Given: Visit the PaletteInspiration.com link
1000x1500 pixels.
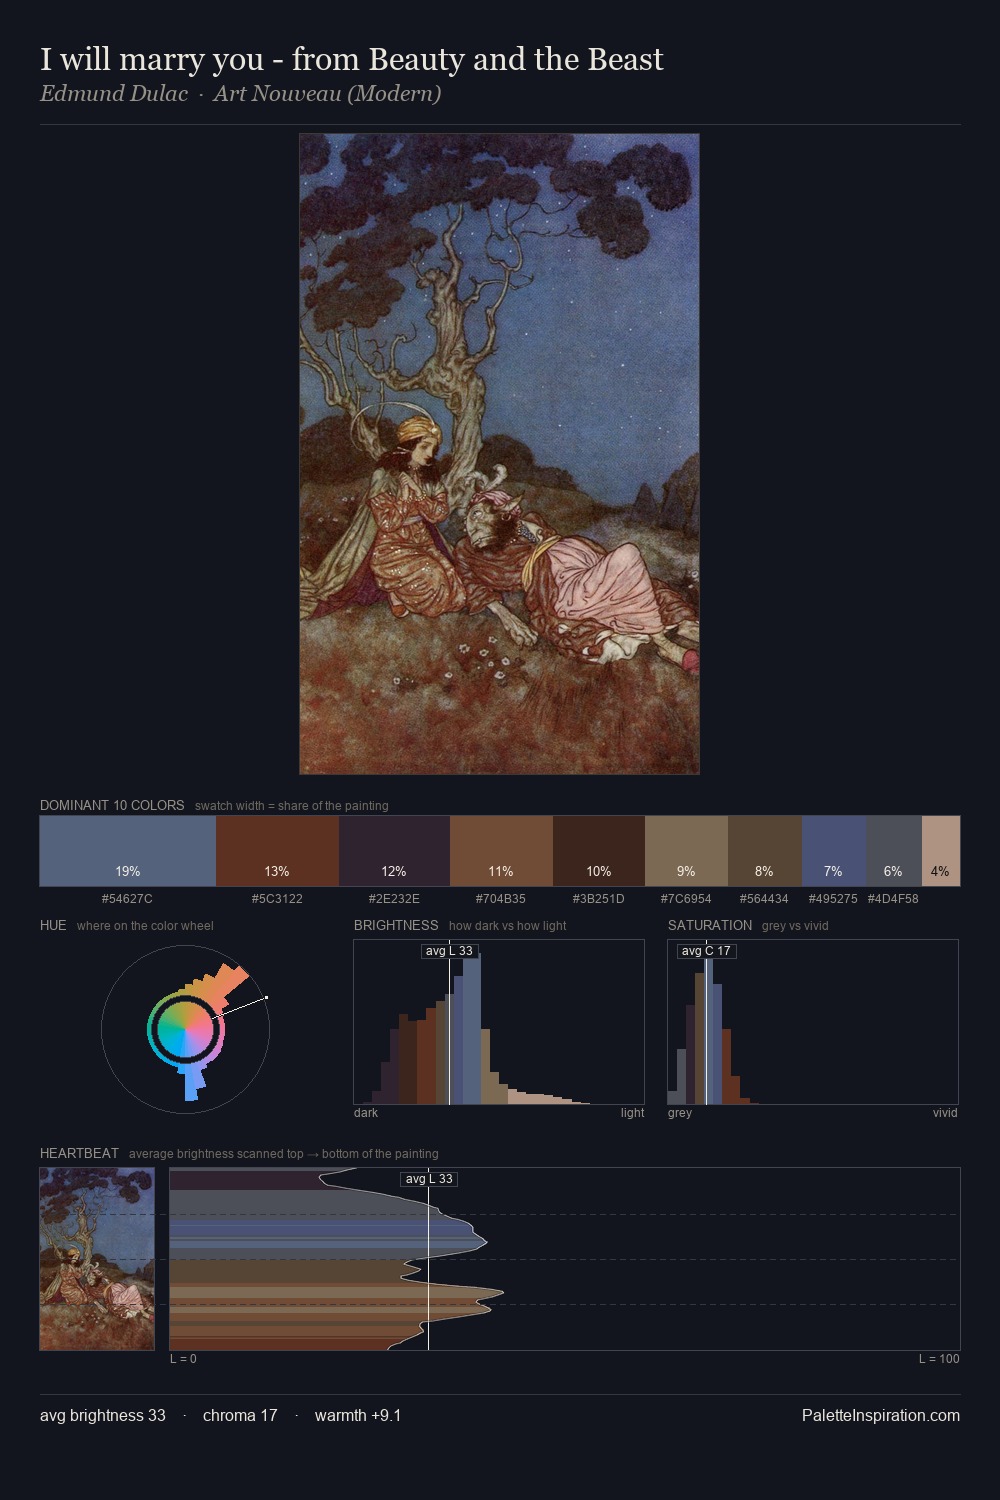Looking at the screenshot, I should (881, 1415).
